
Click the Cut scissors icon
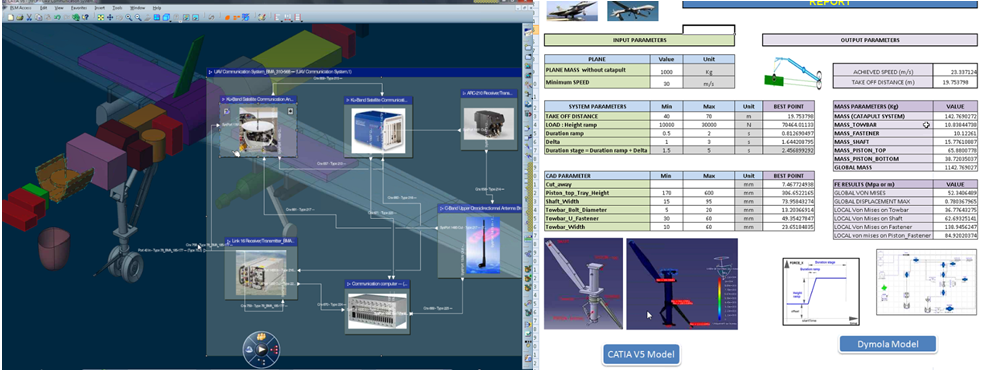[x=29, y=17]
